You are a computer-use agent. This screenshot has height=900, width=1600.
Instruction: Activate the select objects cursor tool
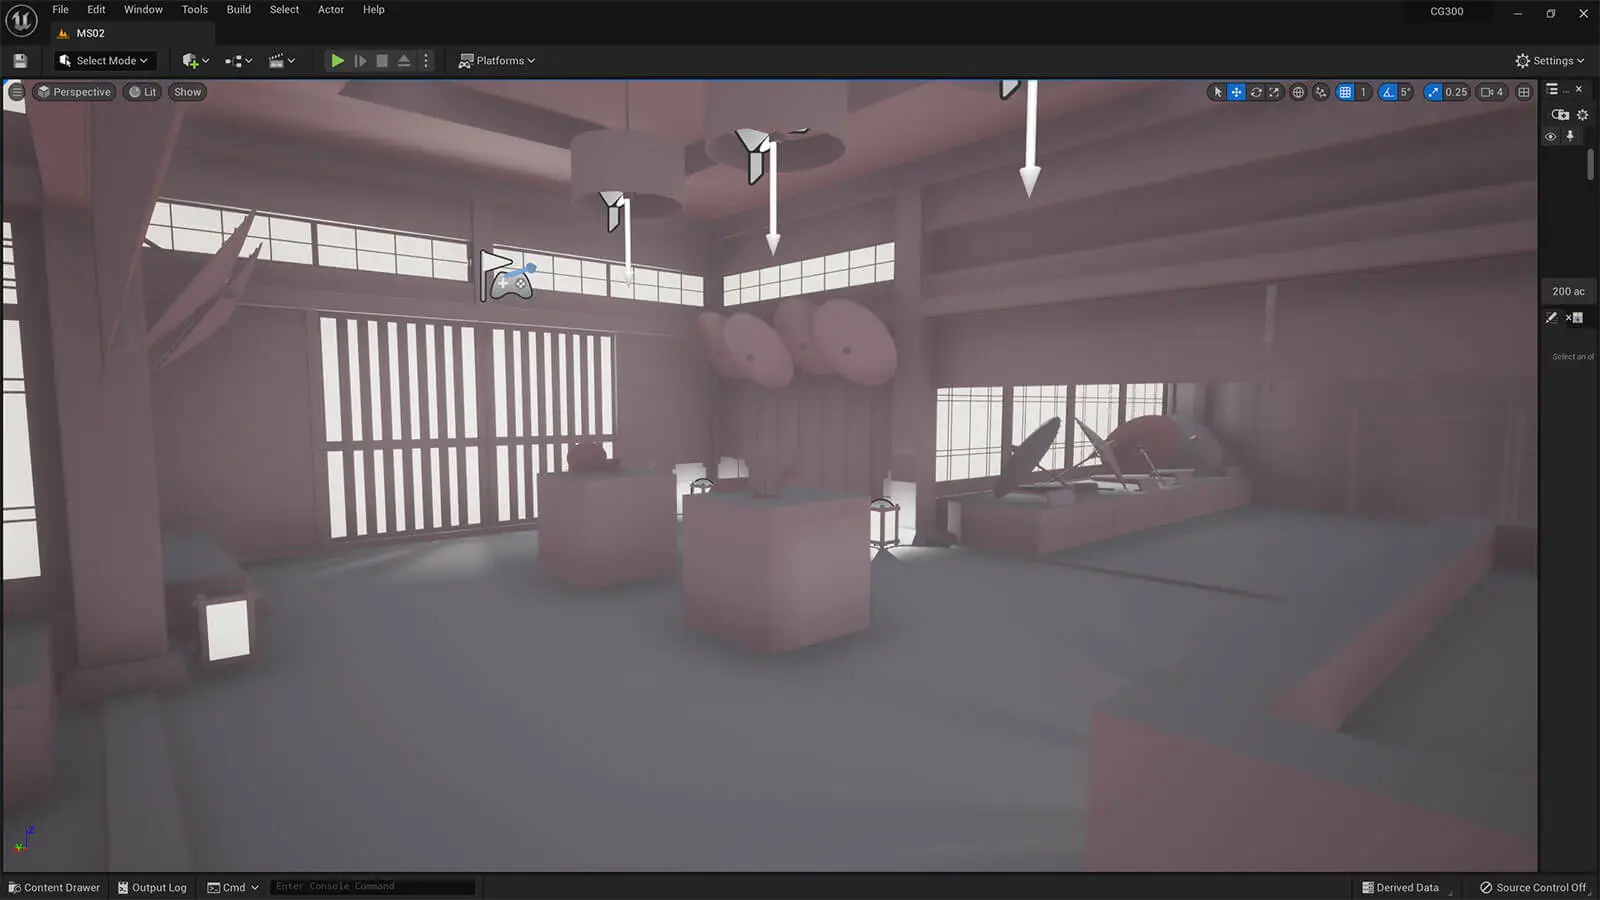(x=1217, y=92)
